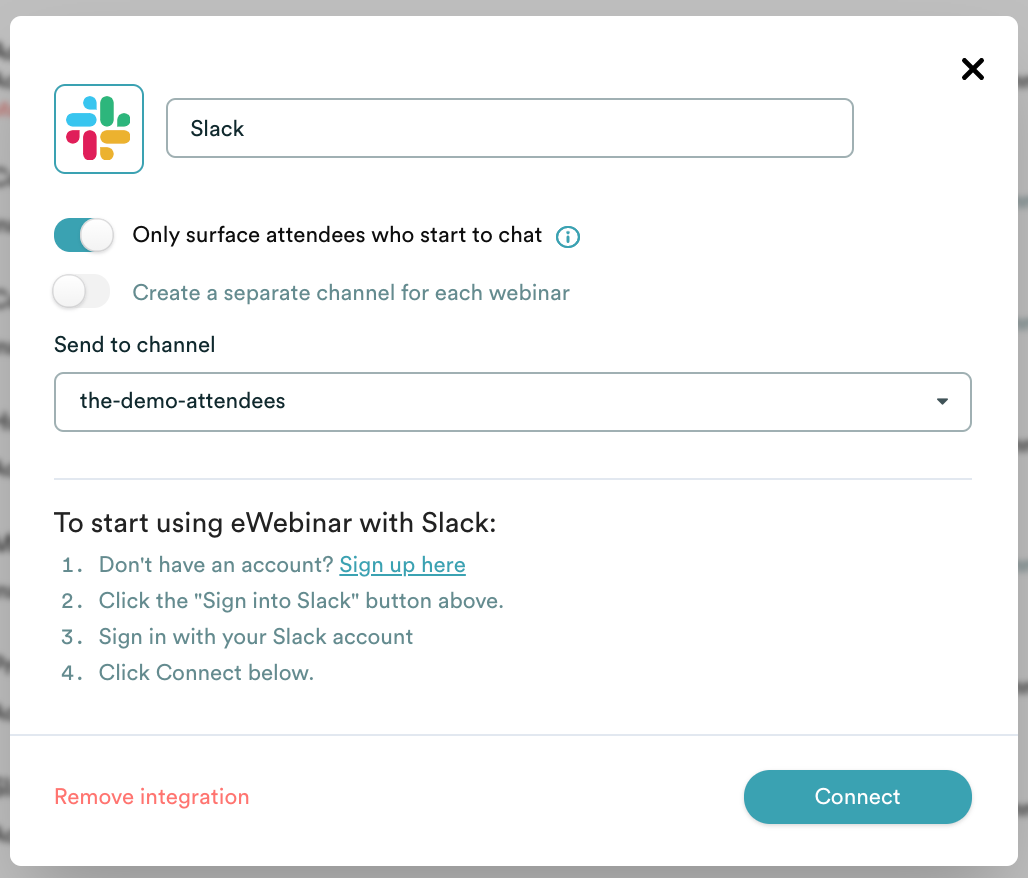This screenshot has width=1028, height=878.
Task: Click the info icon beside the chat toggle
Action: pos(567,237)
